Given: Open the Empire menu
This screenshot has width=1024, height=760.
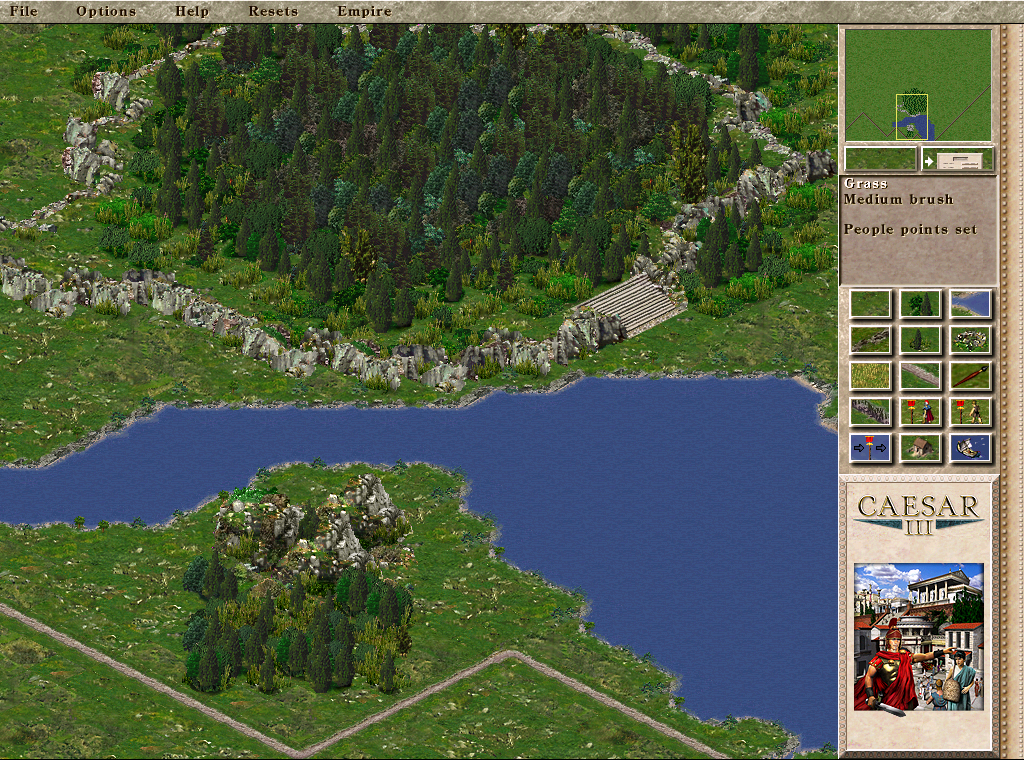Looking at the screenshot, I should pos(364,11).
